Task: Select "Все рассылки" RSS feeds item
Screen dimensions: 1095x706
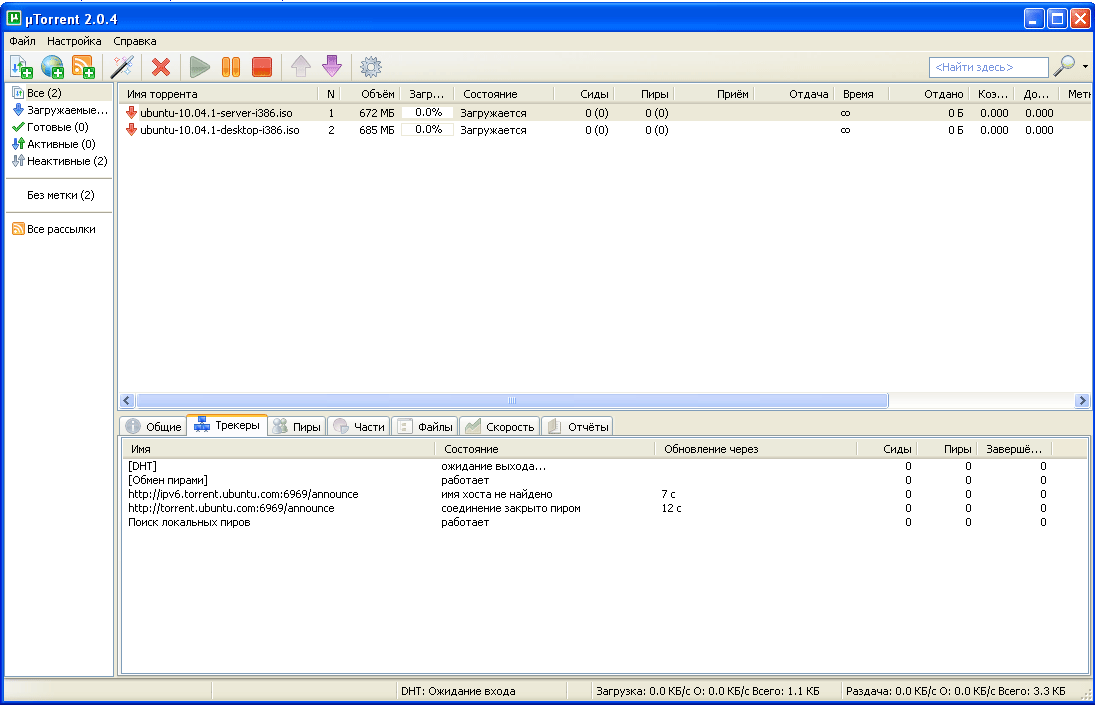Action: pos(61,229)
